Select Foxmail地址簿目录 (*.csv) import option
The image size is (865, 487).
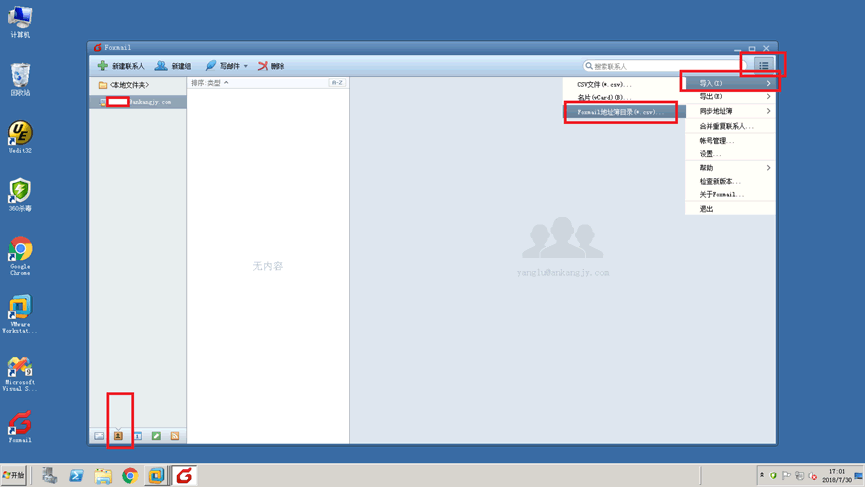pyautogui.click(x=619, y=112)
